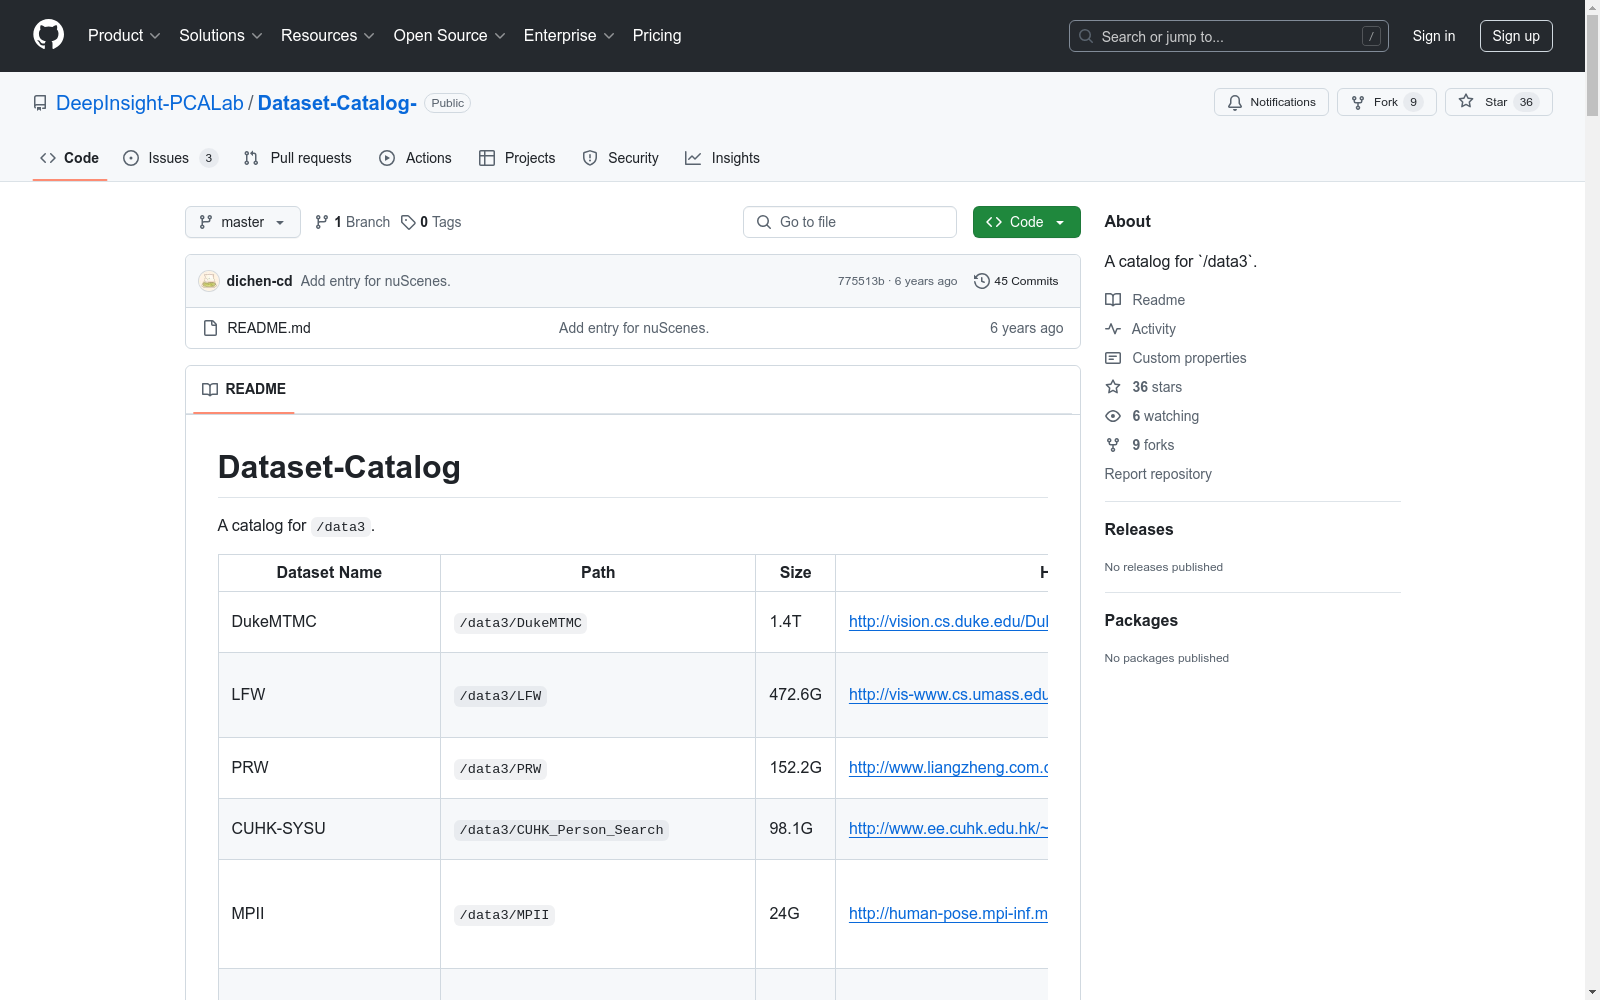The height and width of the screenshot is (1000, 1600).
Task: Open the CUHK-SYSU homepage link
Action: point(948,829)
